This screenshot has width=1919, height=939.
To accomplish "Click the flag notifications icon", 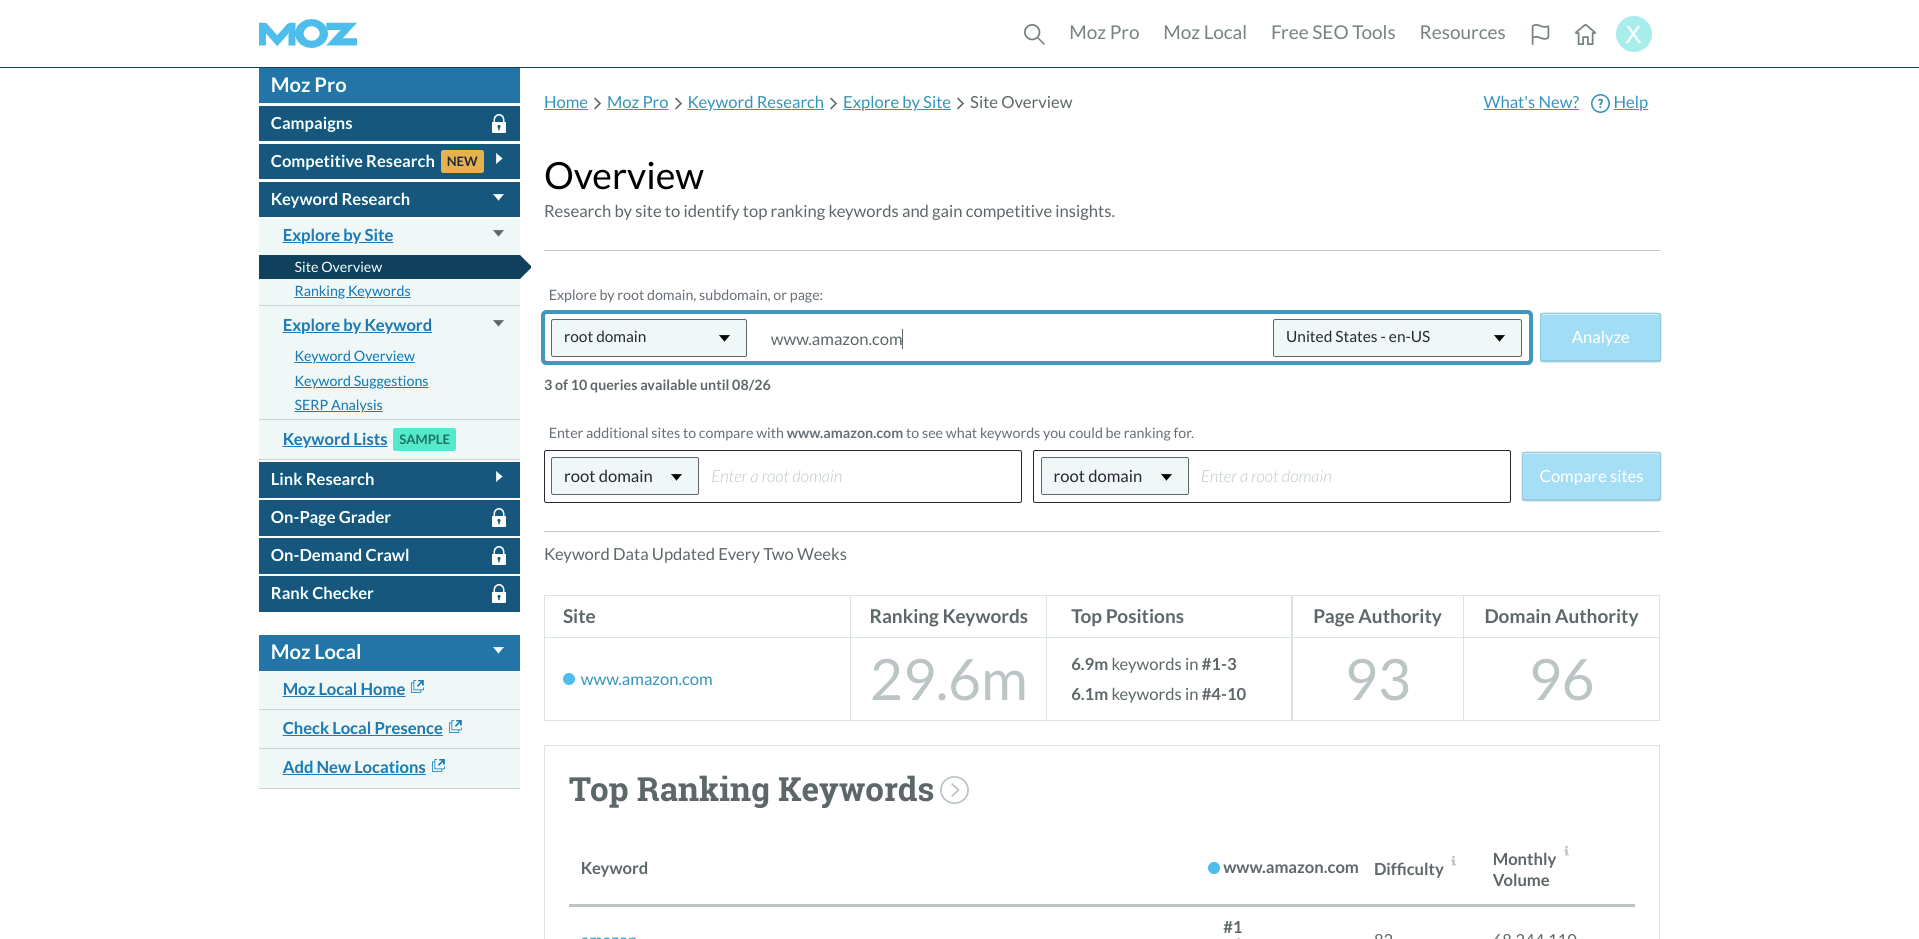I will [1540, 34].
